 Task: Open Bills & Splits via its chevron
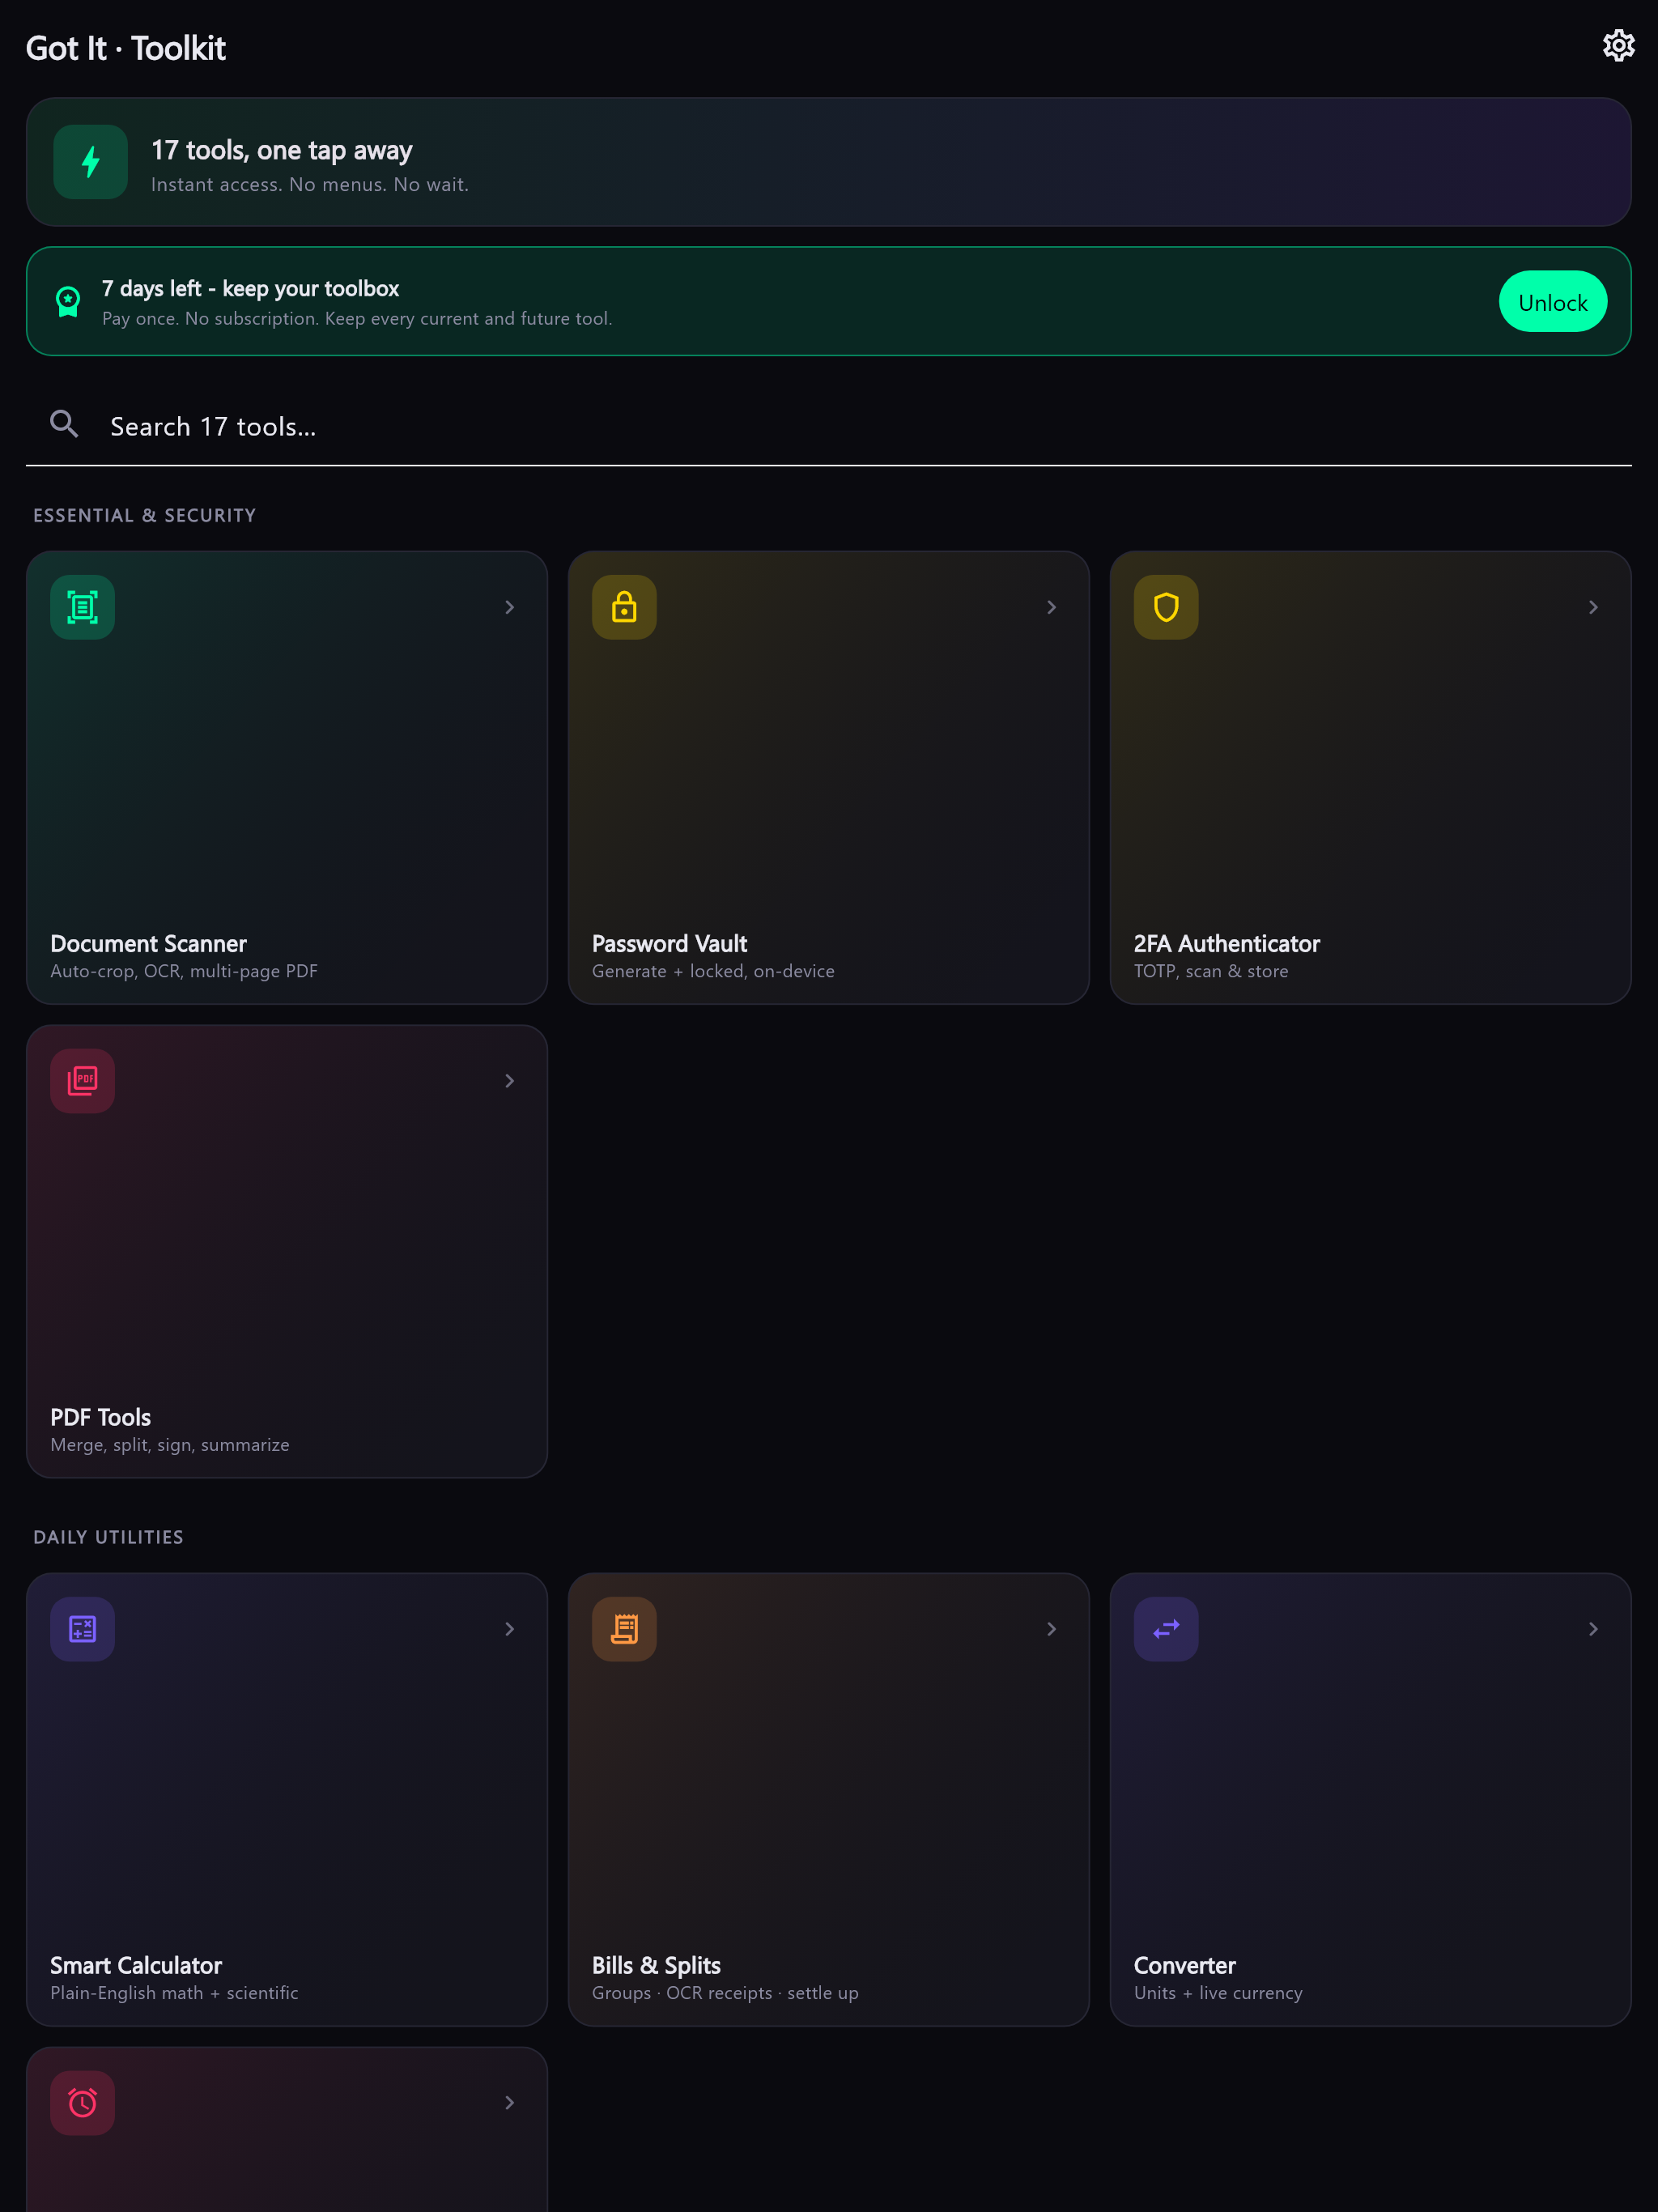[1051, 1629]
